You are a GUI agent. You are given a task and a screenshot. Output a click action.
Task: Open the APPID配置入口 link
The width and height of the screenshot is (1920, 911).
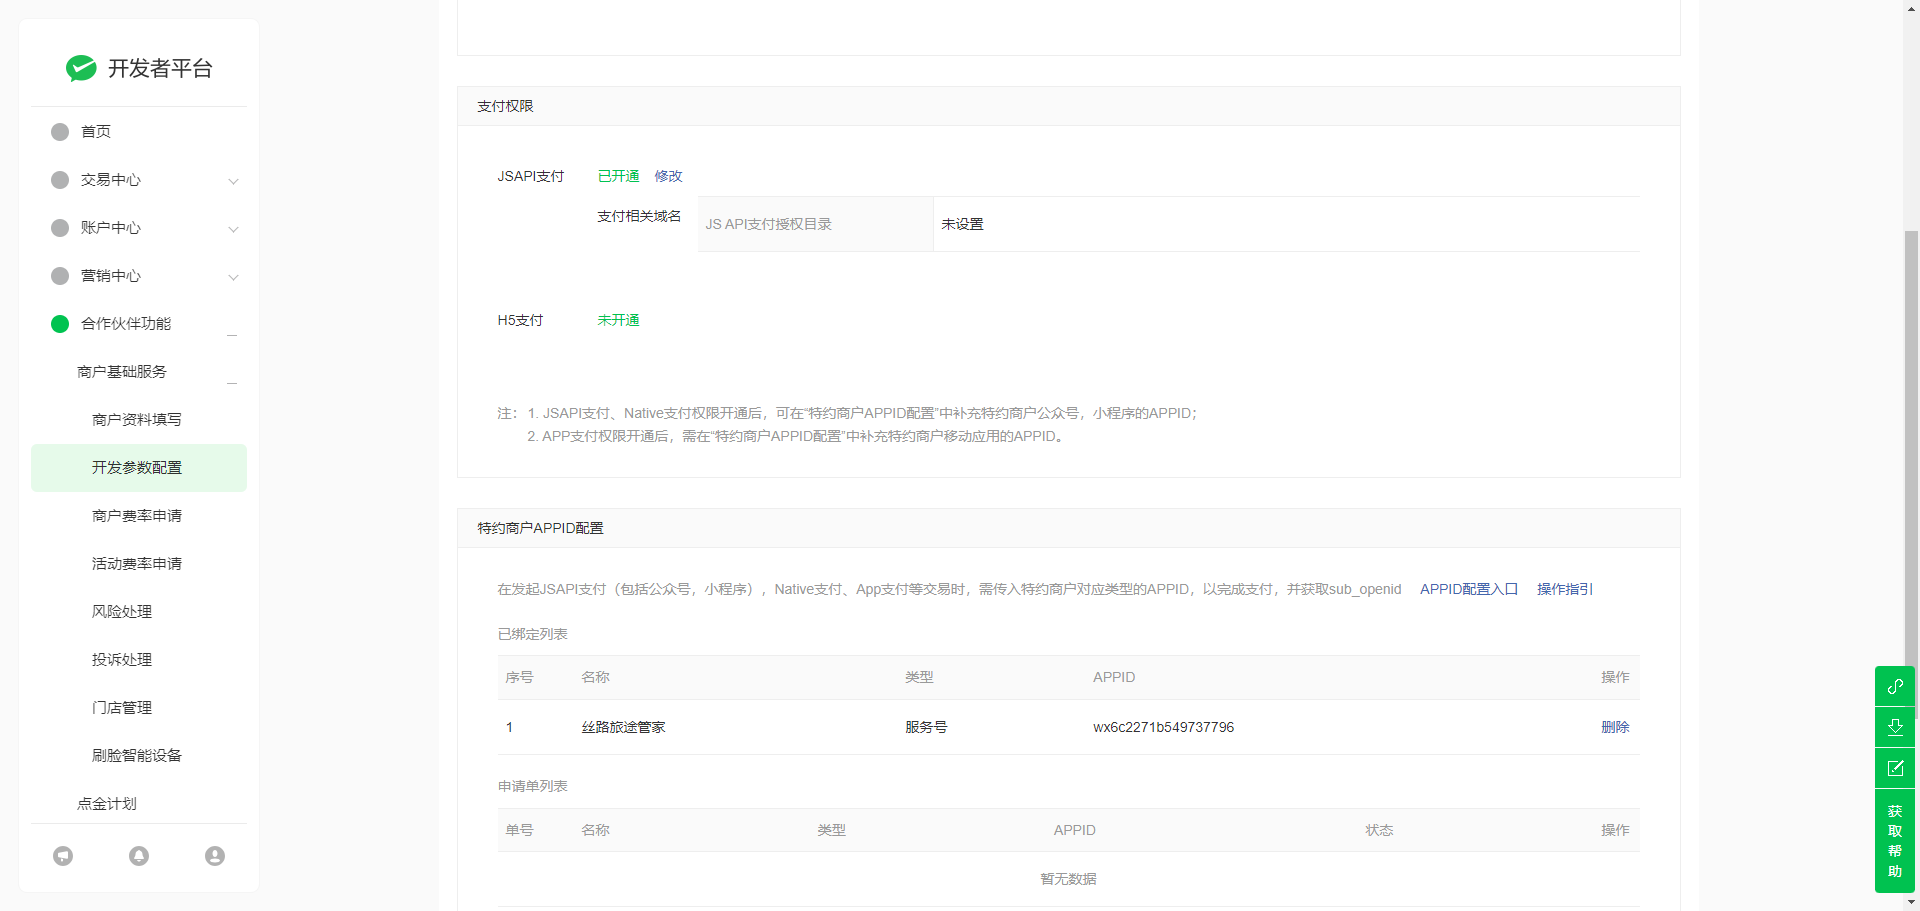(1469, 589)
